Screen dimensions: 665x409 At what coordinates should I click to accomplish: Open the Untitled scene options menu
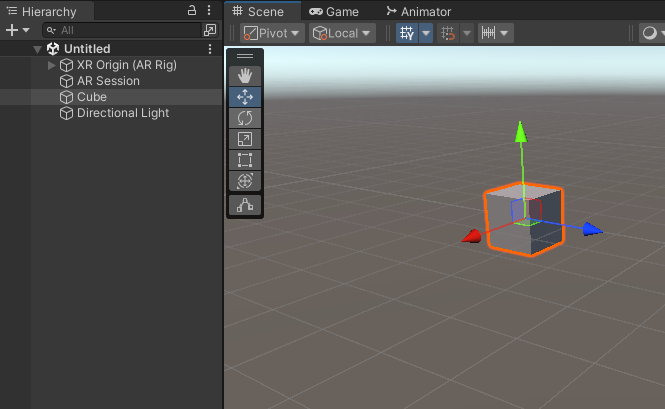point(209,49)
